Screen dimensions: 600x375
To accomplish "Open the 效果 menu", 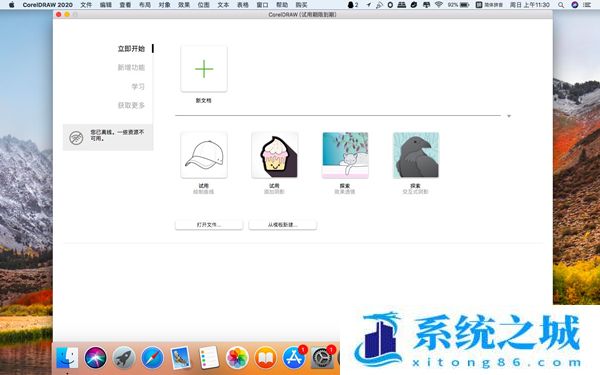I will [184, 5].
